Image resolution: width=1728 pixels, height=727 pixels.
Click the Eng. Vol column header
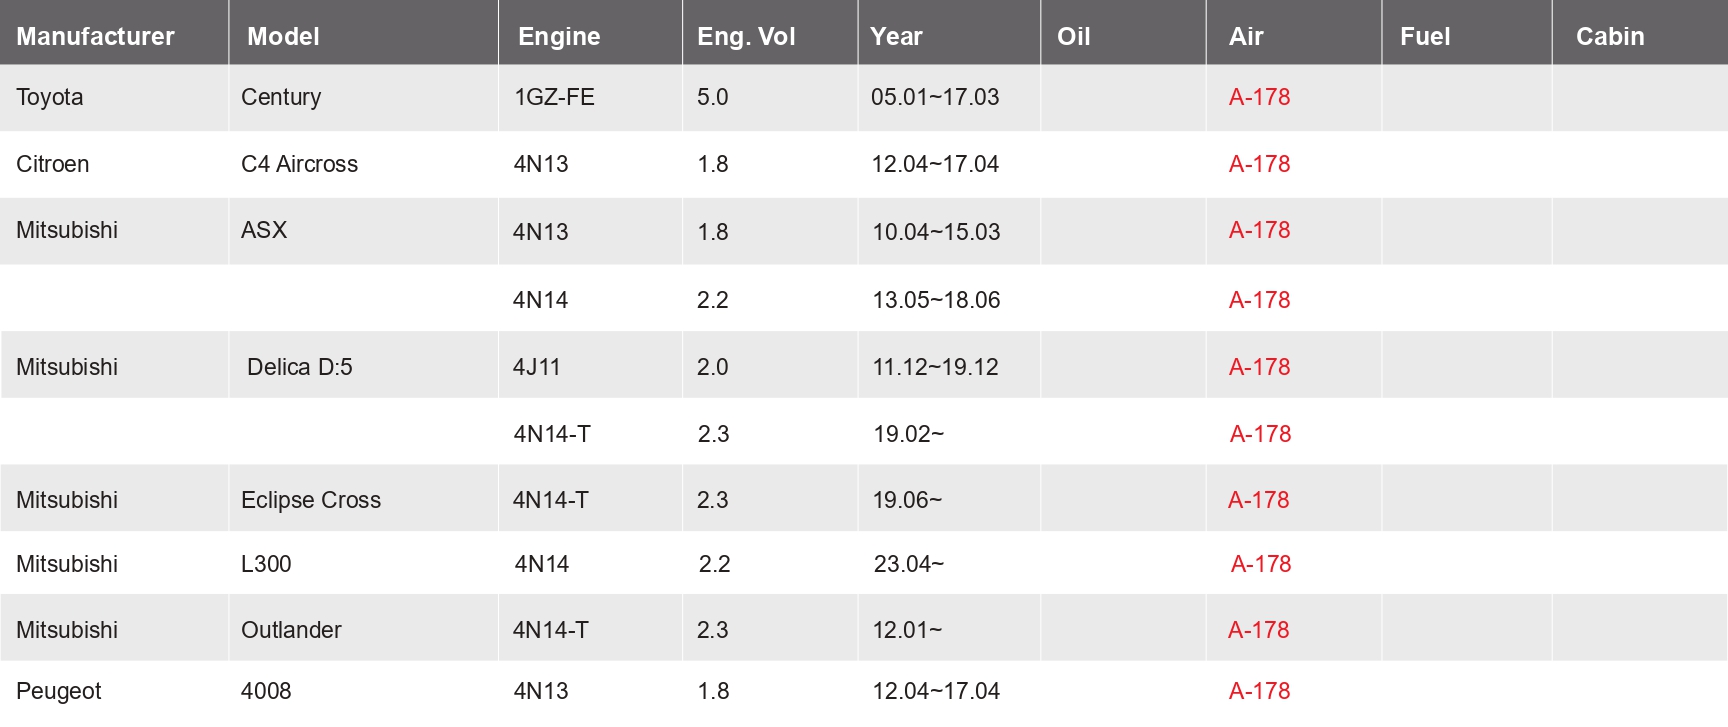(x=746, y=36)
